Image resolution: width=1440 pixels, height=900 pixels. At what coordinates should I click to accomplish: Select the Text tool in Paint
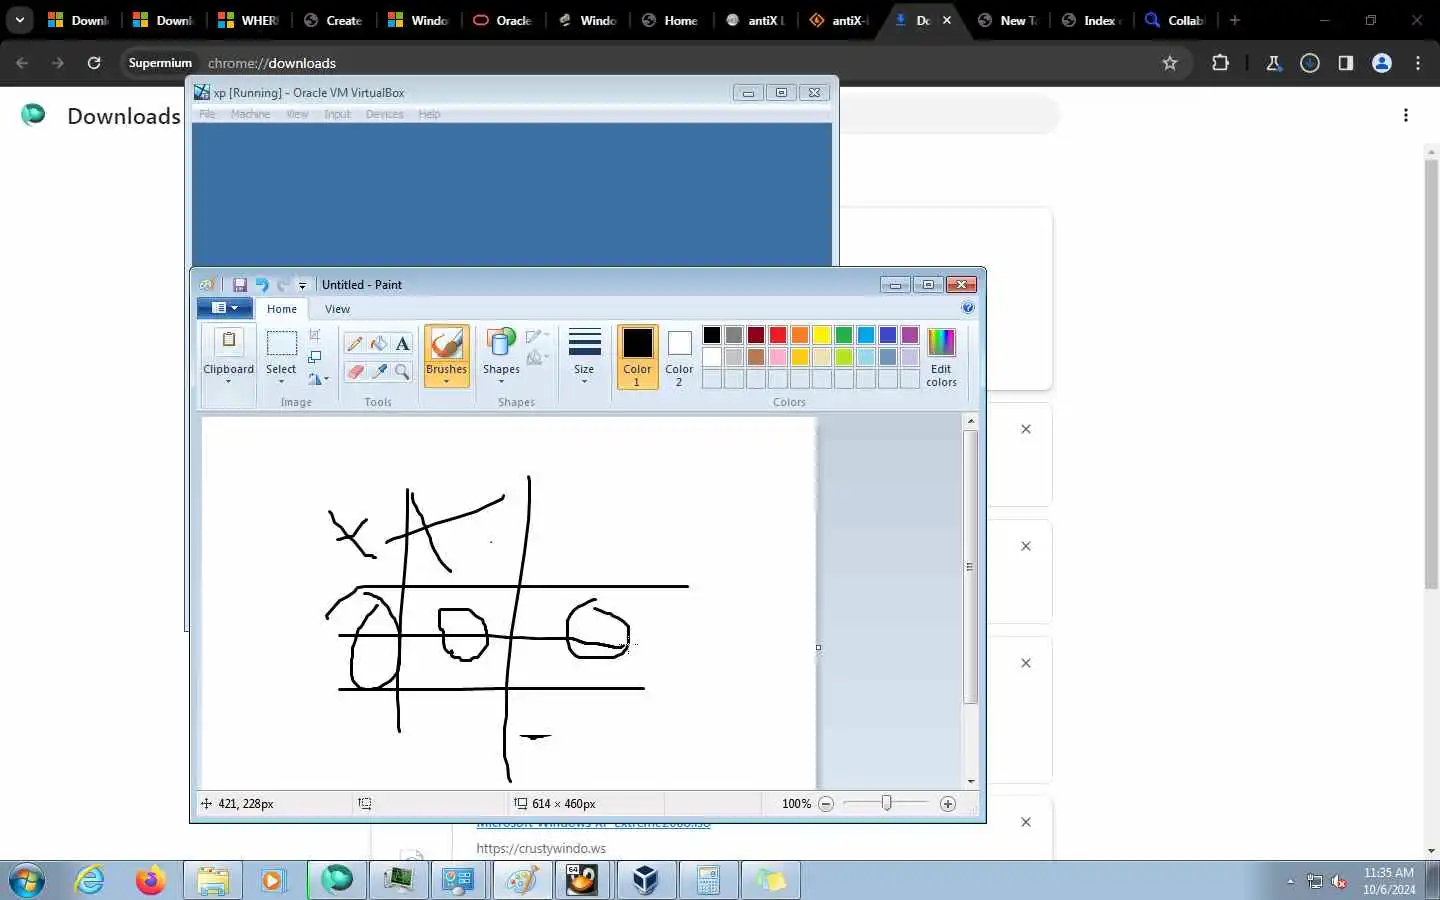click(x=402, y=344)
